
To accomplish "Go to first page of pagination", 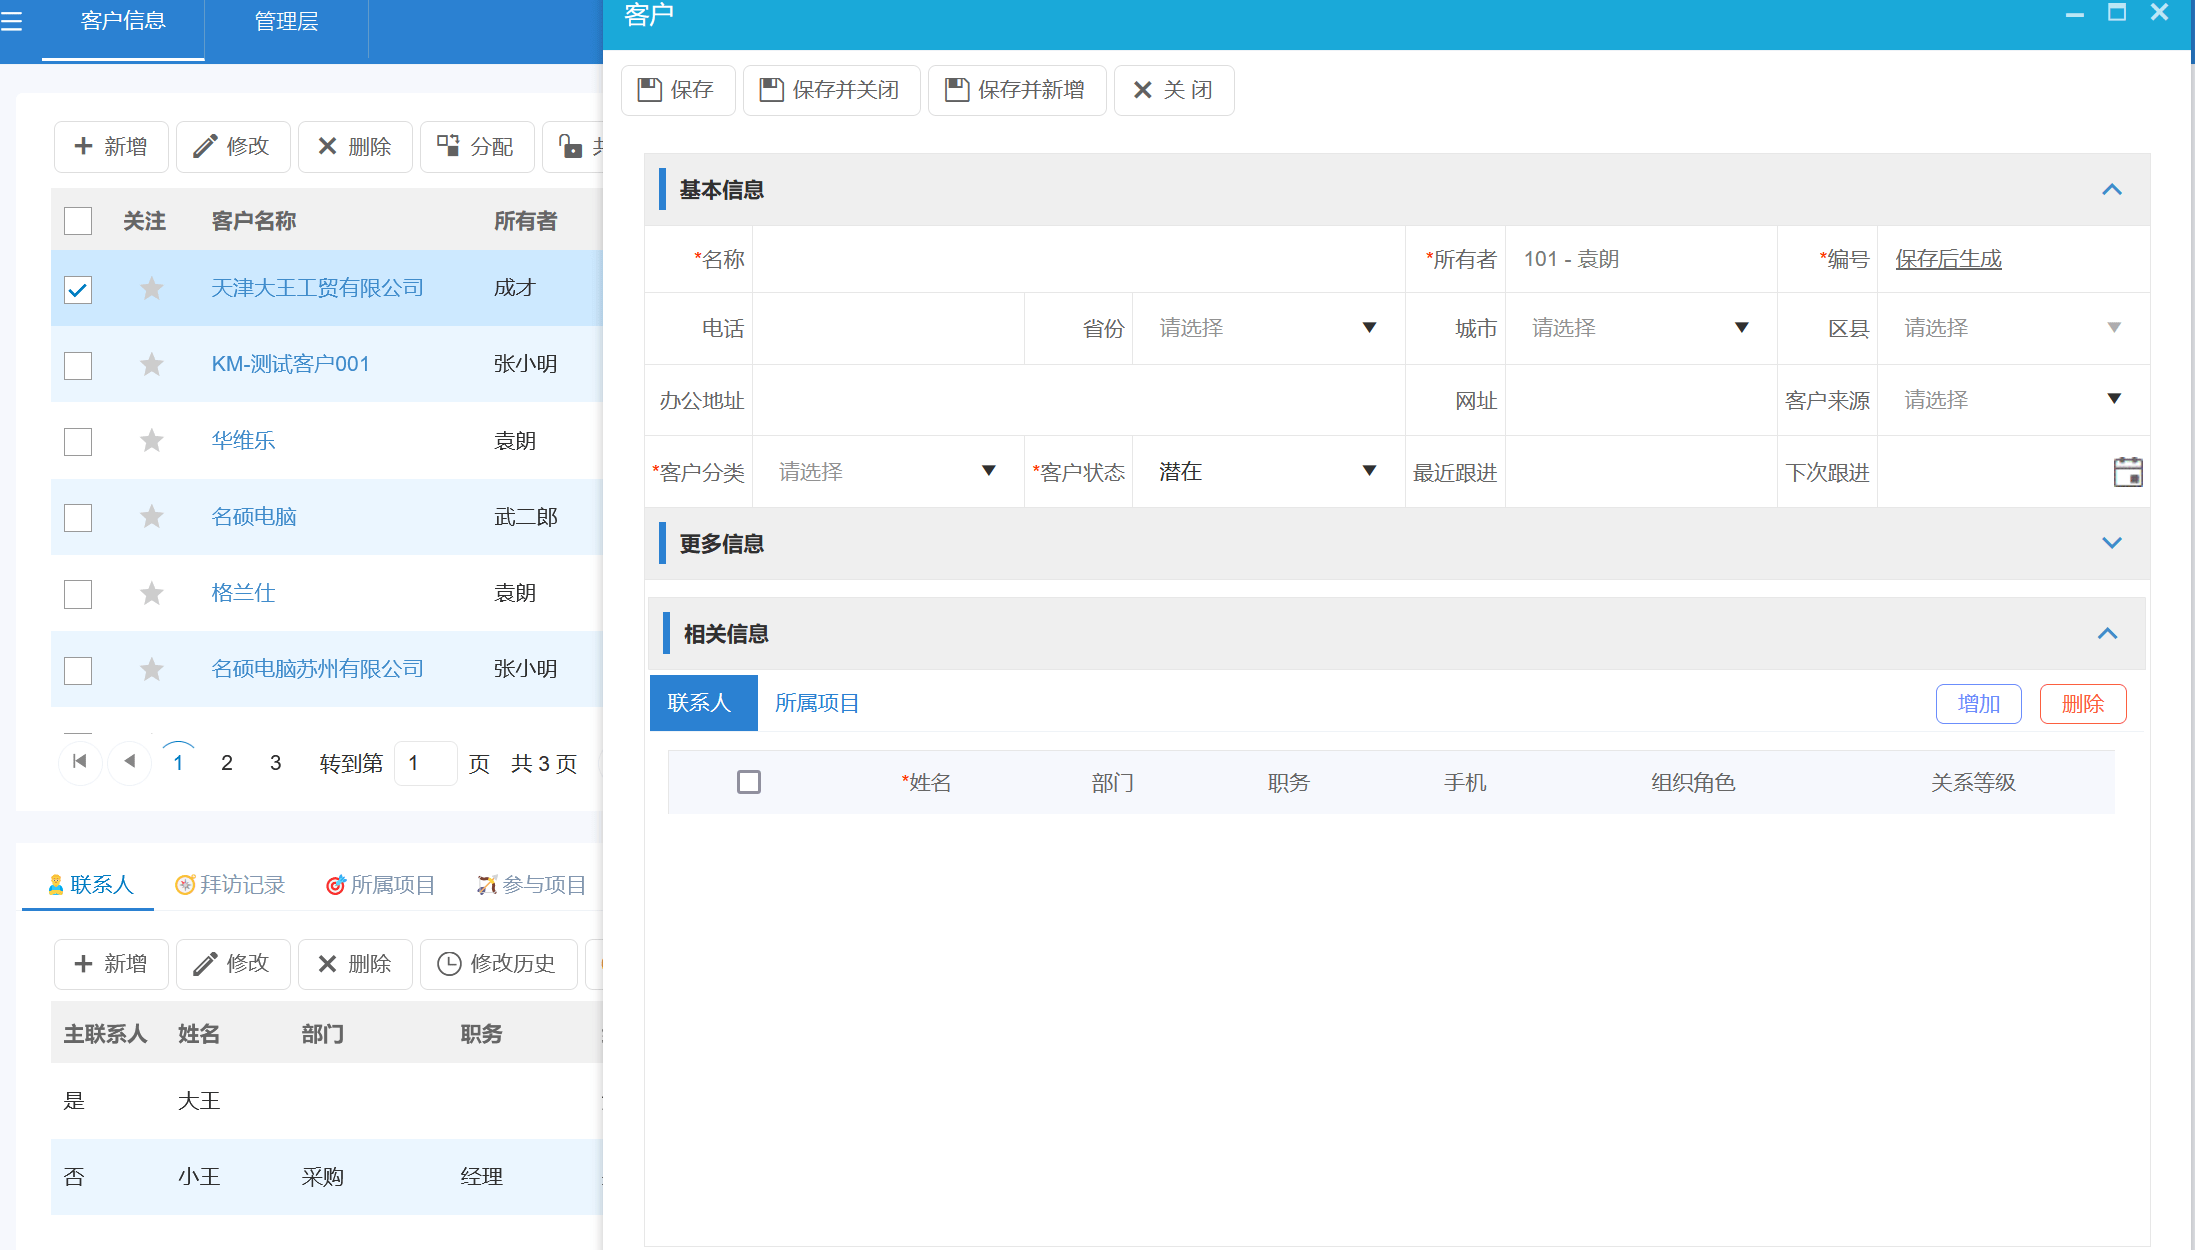I will click(80, 762).
